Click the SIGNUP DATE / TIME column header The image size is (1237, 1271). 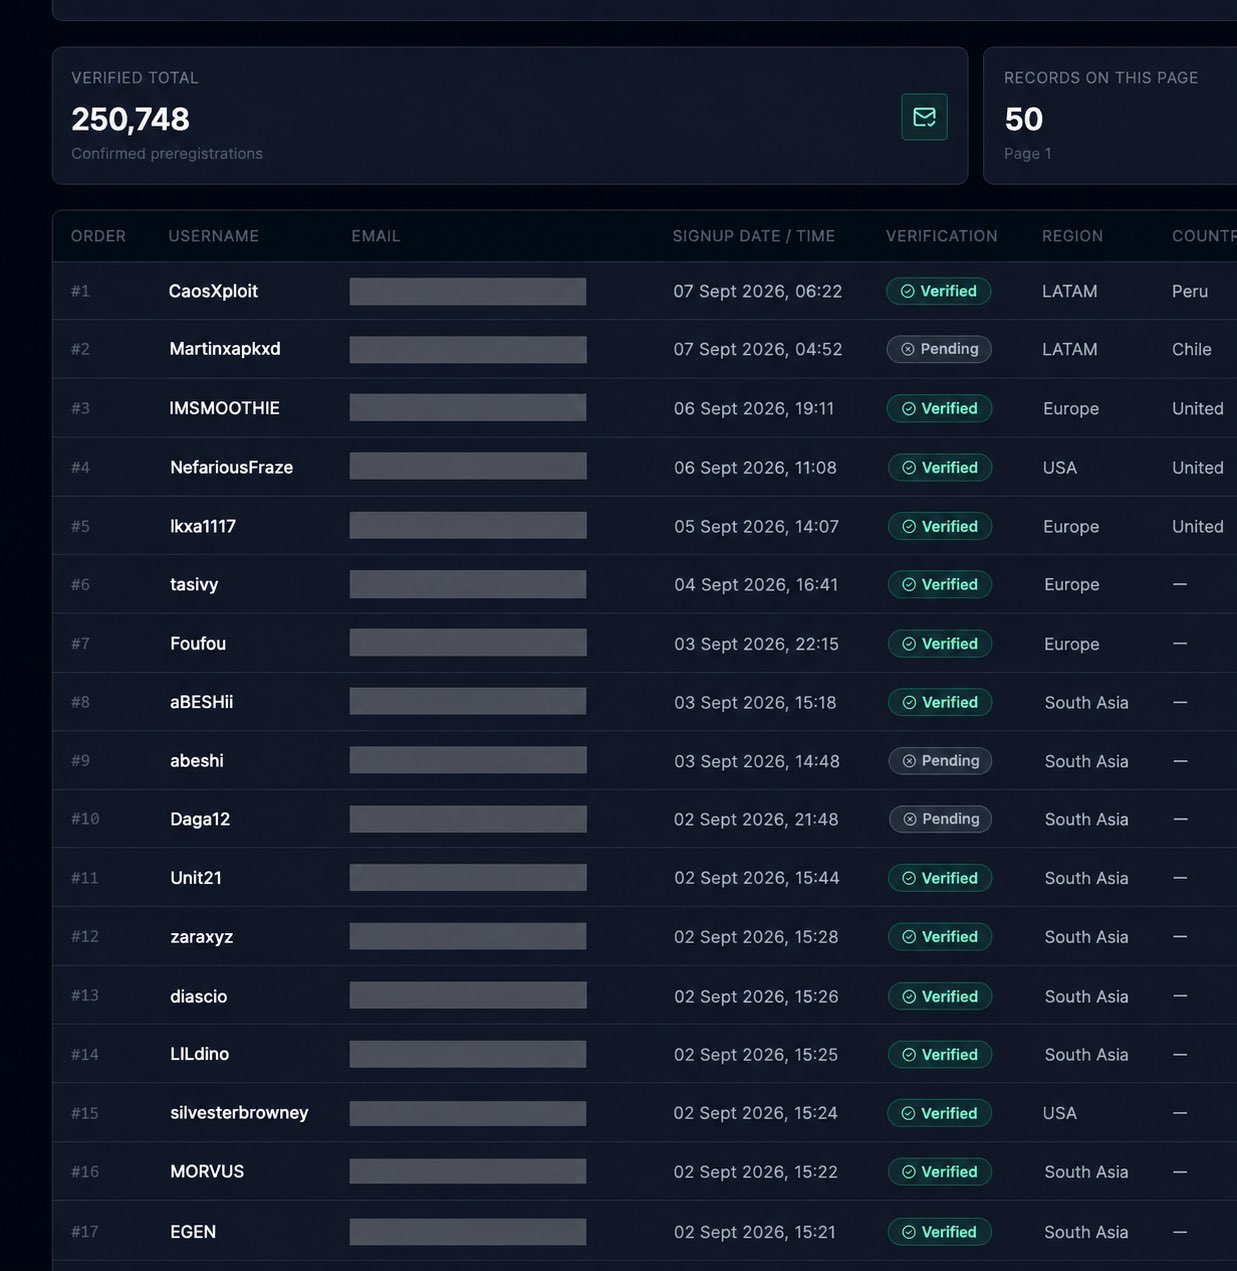(753, 236)
